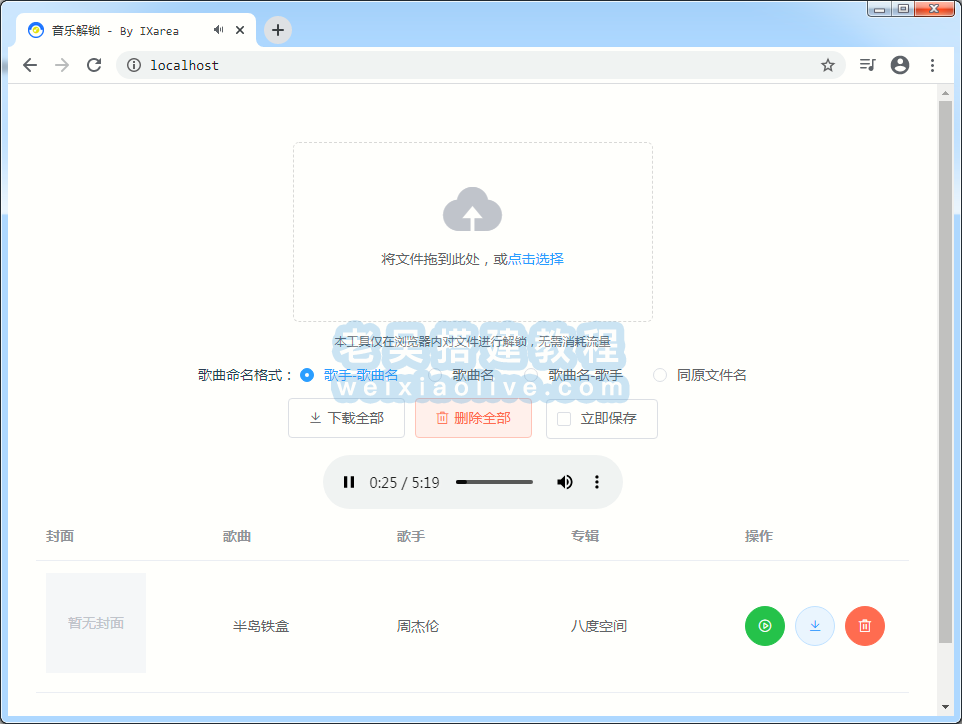Select the 歌曲名-歌手 naming format
The width and height of the screenshot is (962, 724).
pyautogui.click(x=574, y=375)
